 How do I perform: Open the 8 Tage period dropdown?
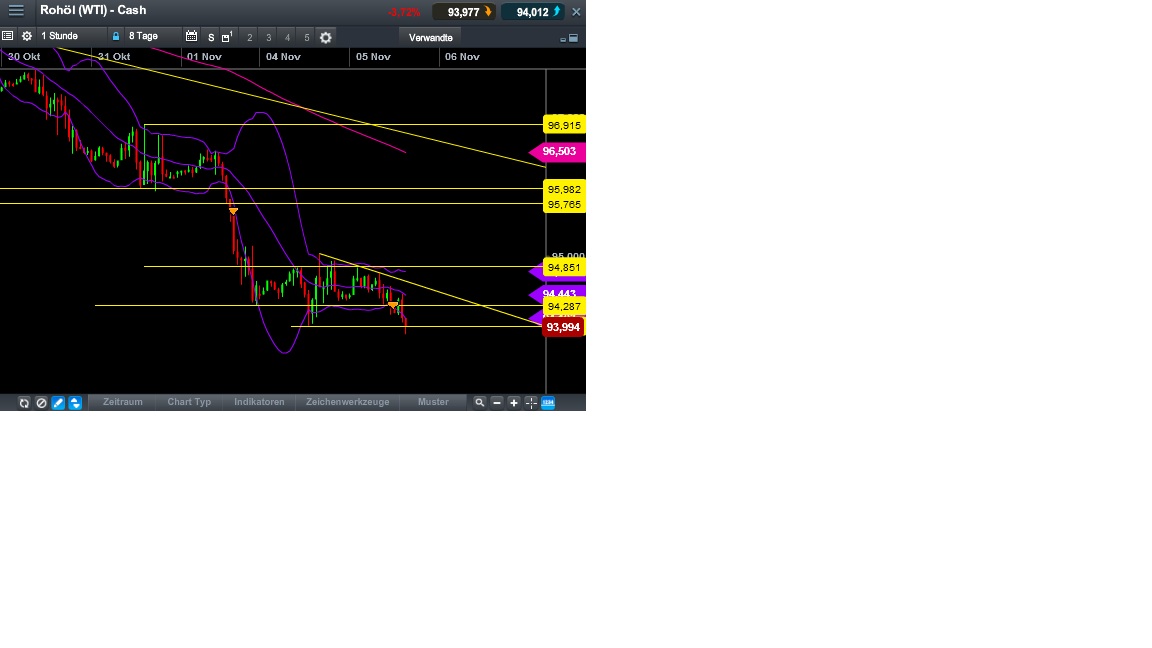point(145,36)
